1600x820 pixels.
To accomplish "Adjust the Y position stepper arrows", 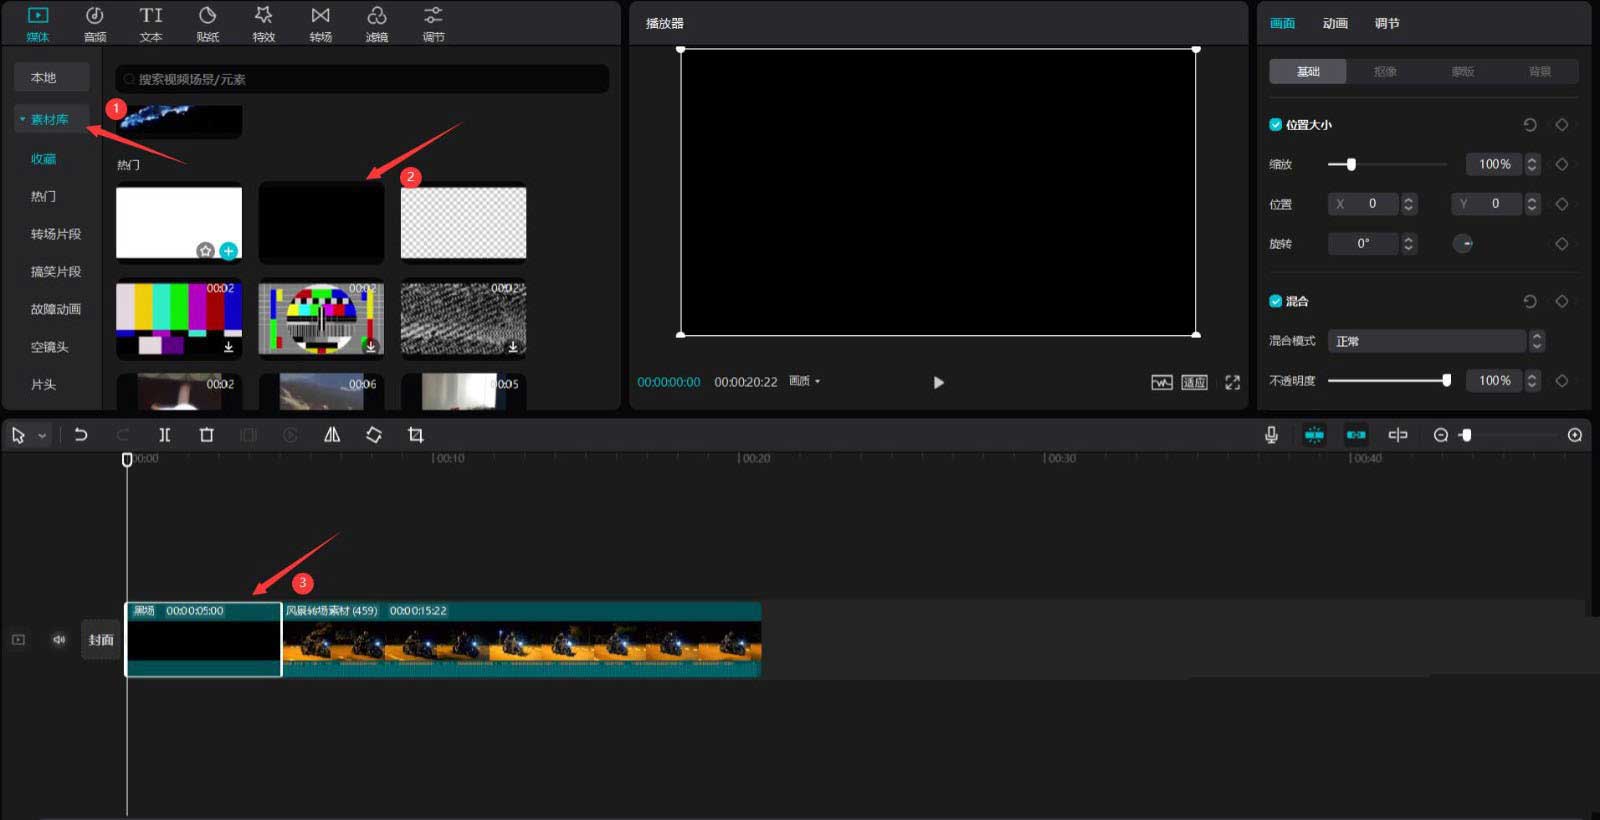I will pyautogui.click(x=1532, y=204).
